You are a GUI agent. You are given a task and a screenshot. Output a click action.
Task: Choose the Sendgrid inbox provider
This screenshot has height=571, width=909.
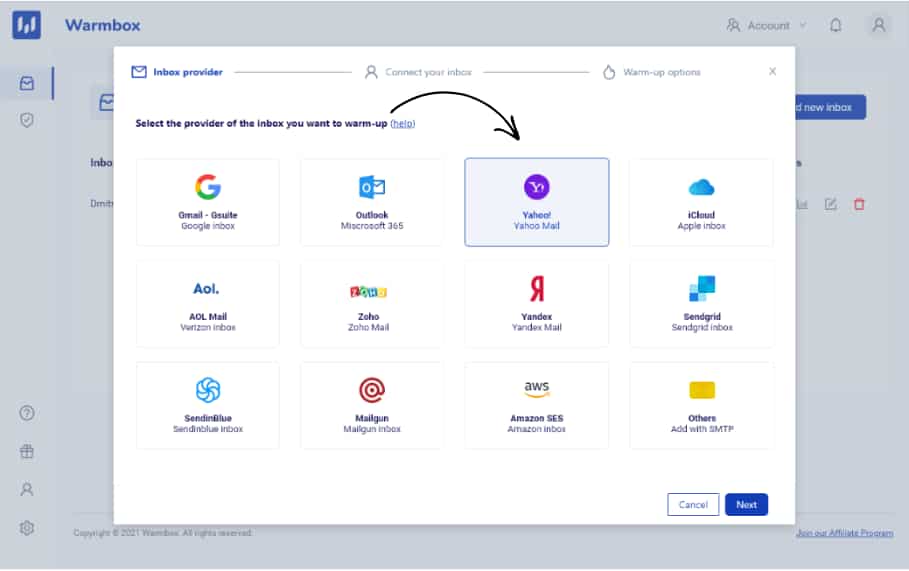point(701,304)
